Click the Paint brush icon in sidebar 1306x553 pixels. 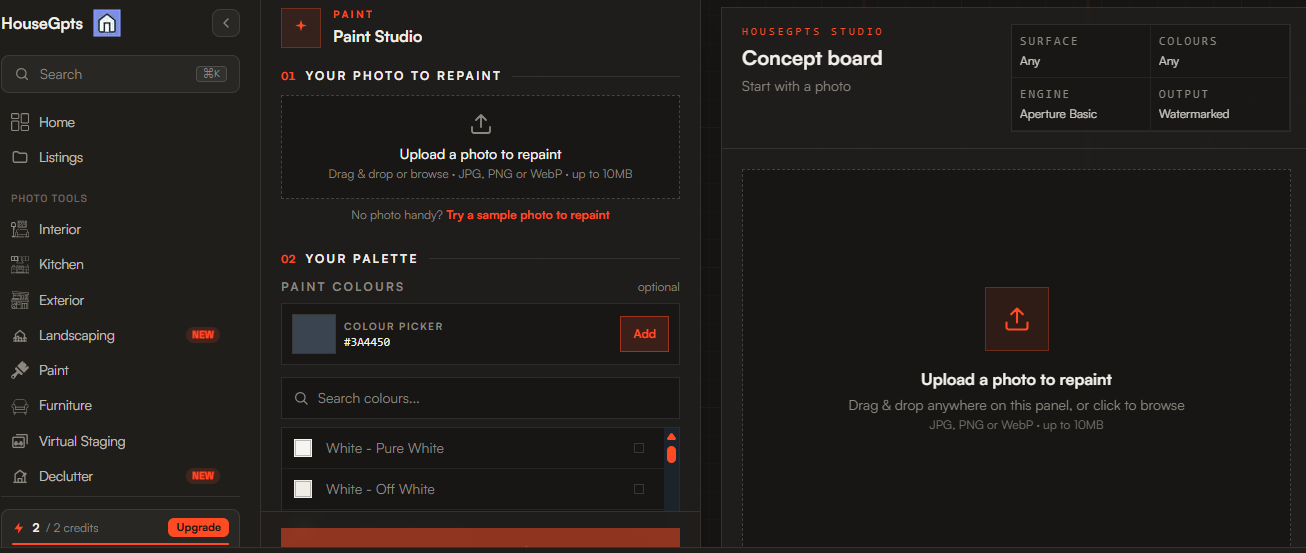tap(20, 370)
